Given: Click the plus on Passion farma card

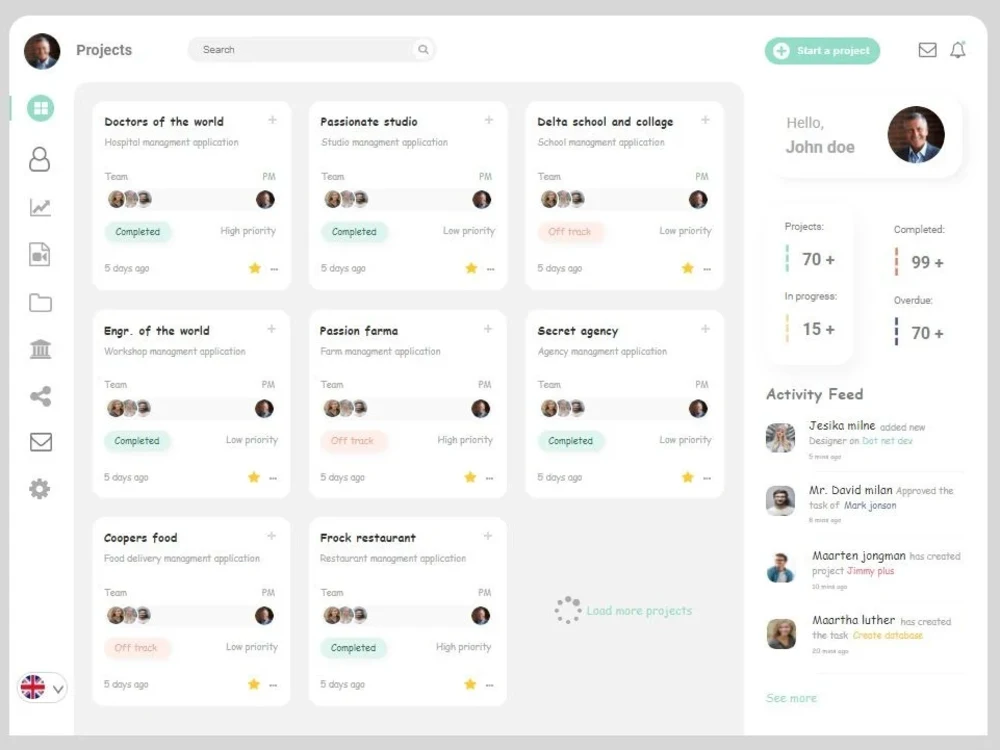Looking at the screenshot, I should [x=488, y=329].
